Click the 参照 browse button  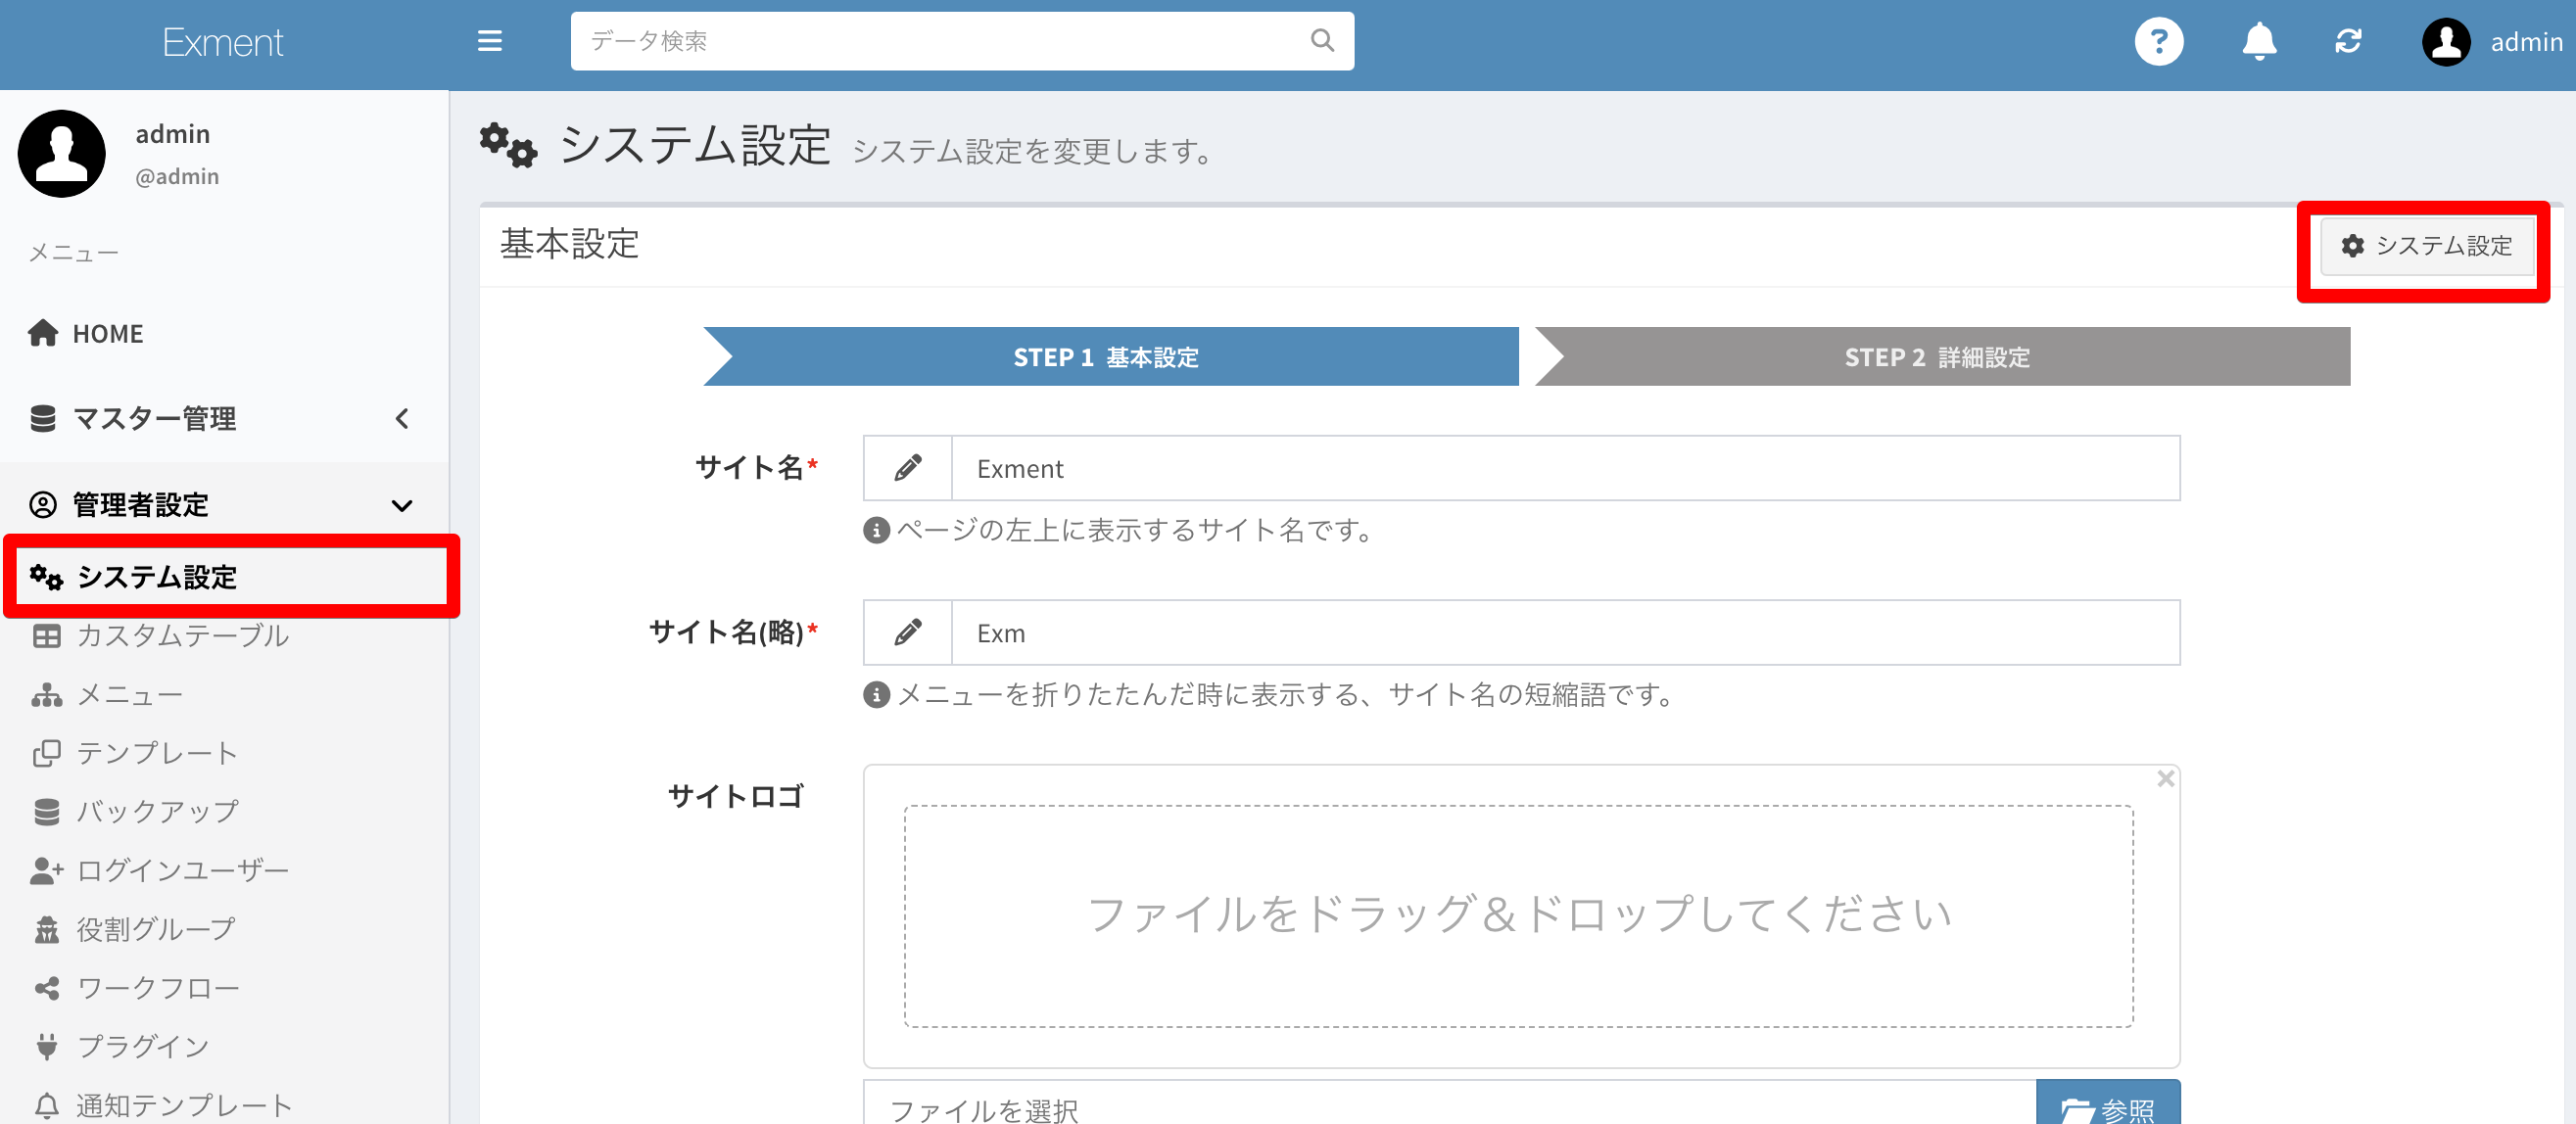(x=2107, y=1105)
